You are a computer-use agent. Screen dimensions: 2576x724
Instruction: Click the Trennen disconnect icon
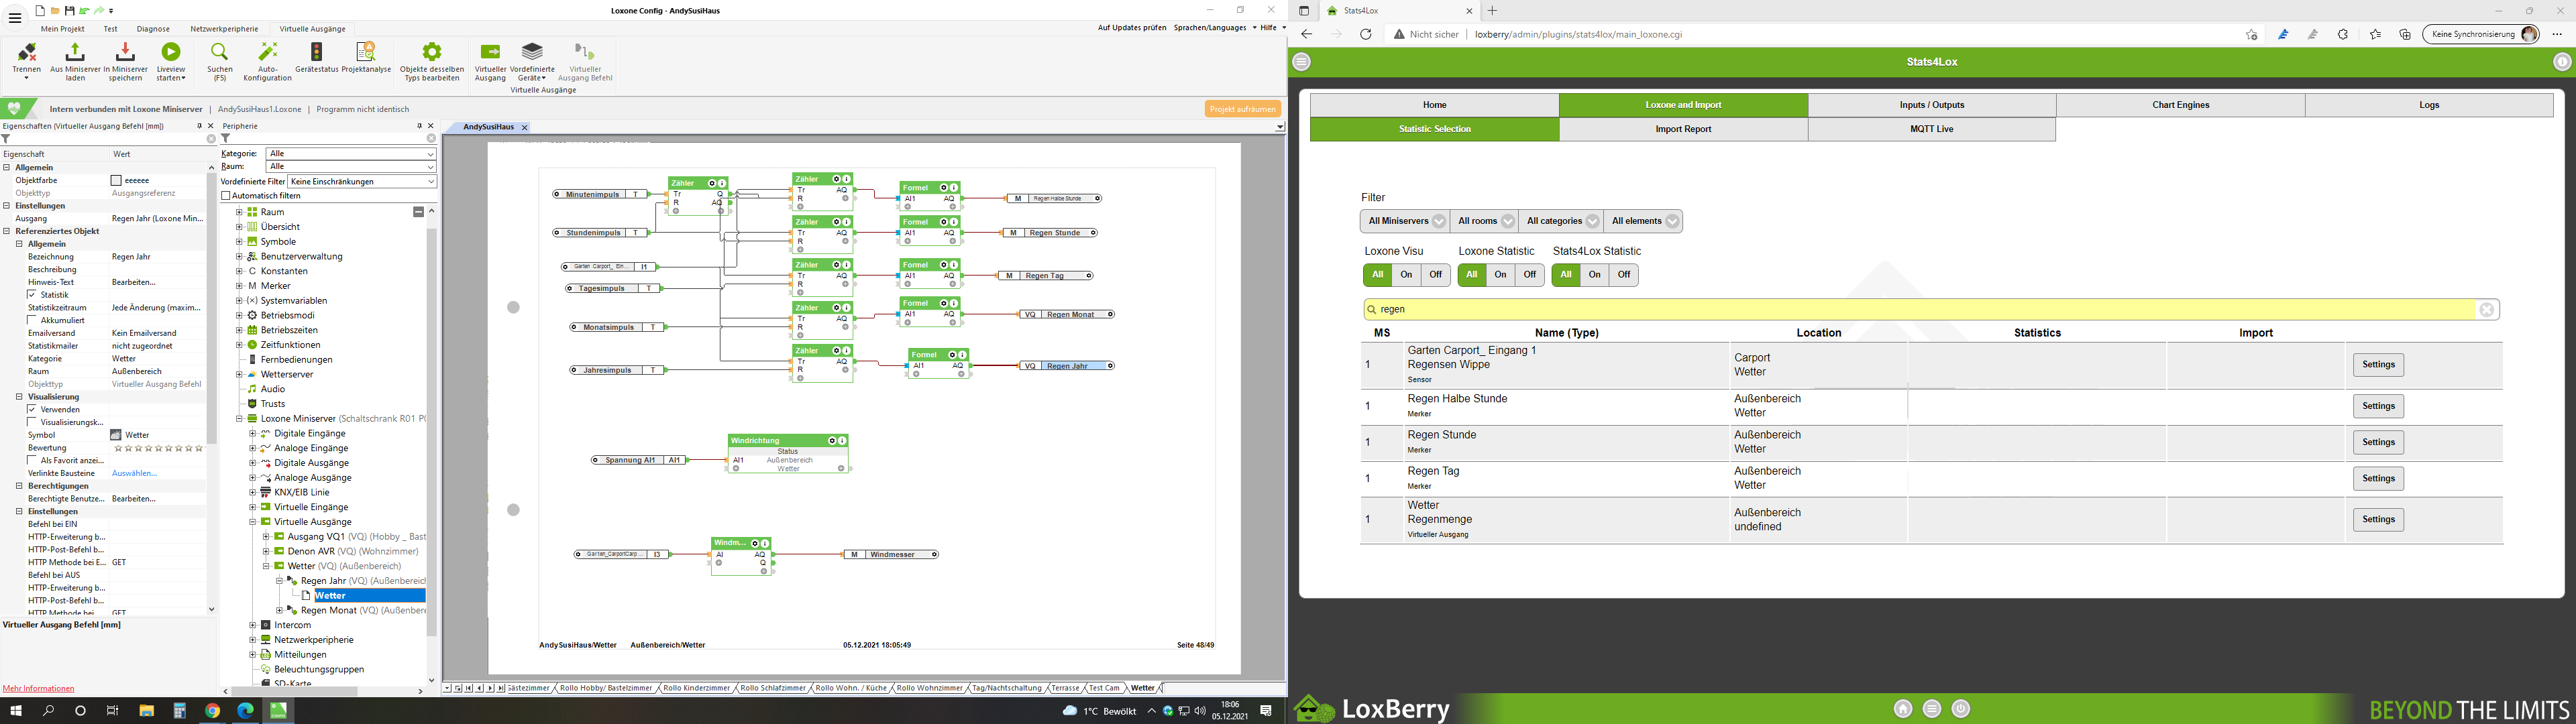coord(26,51)
